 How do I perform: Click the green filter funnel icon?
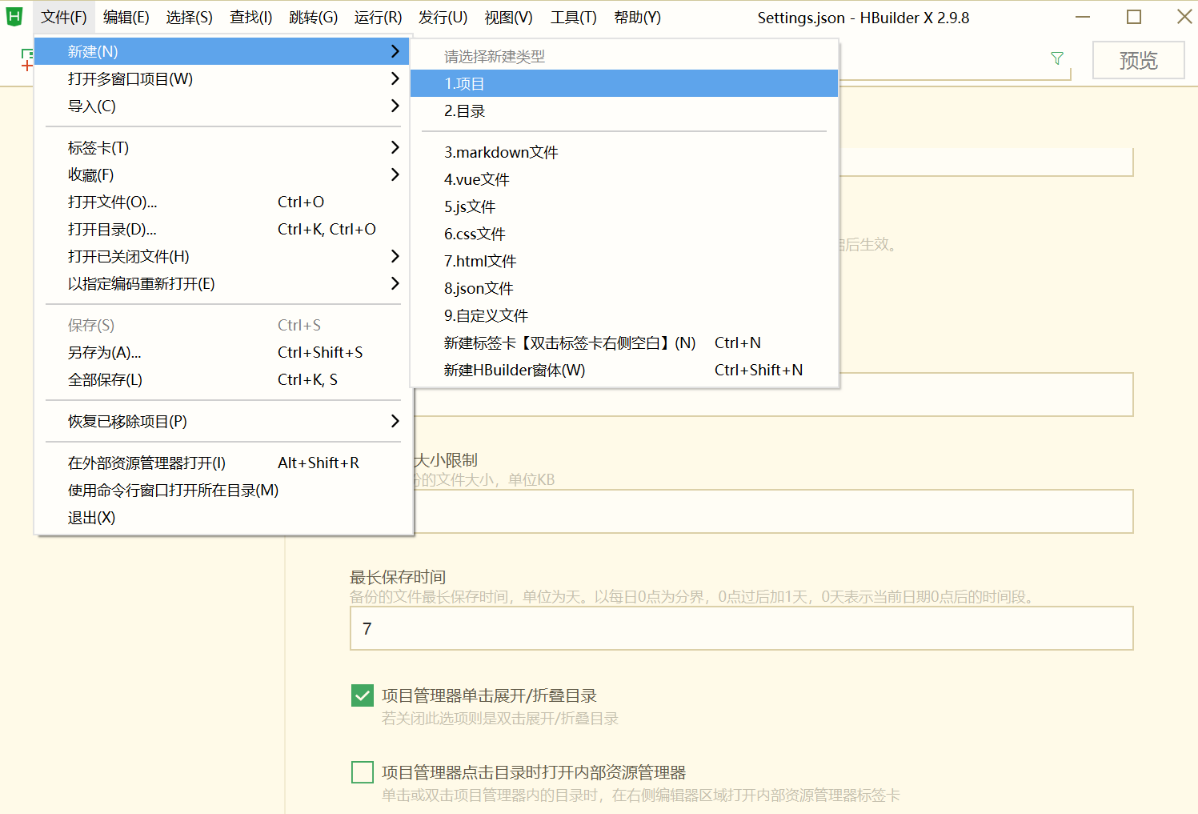tap(1057, 58)
